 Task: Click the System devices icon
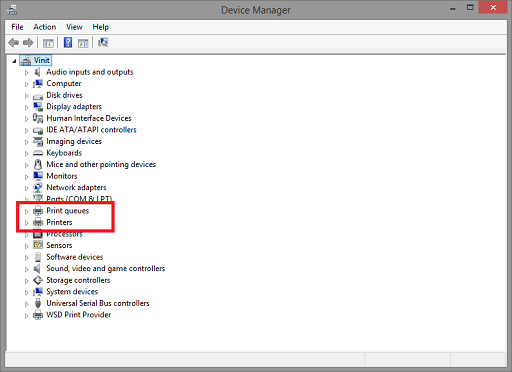(38, 292)
